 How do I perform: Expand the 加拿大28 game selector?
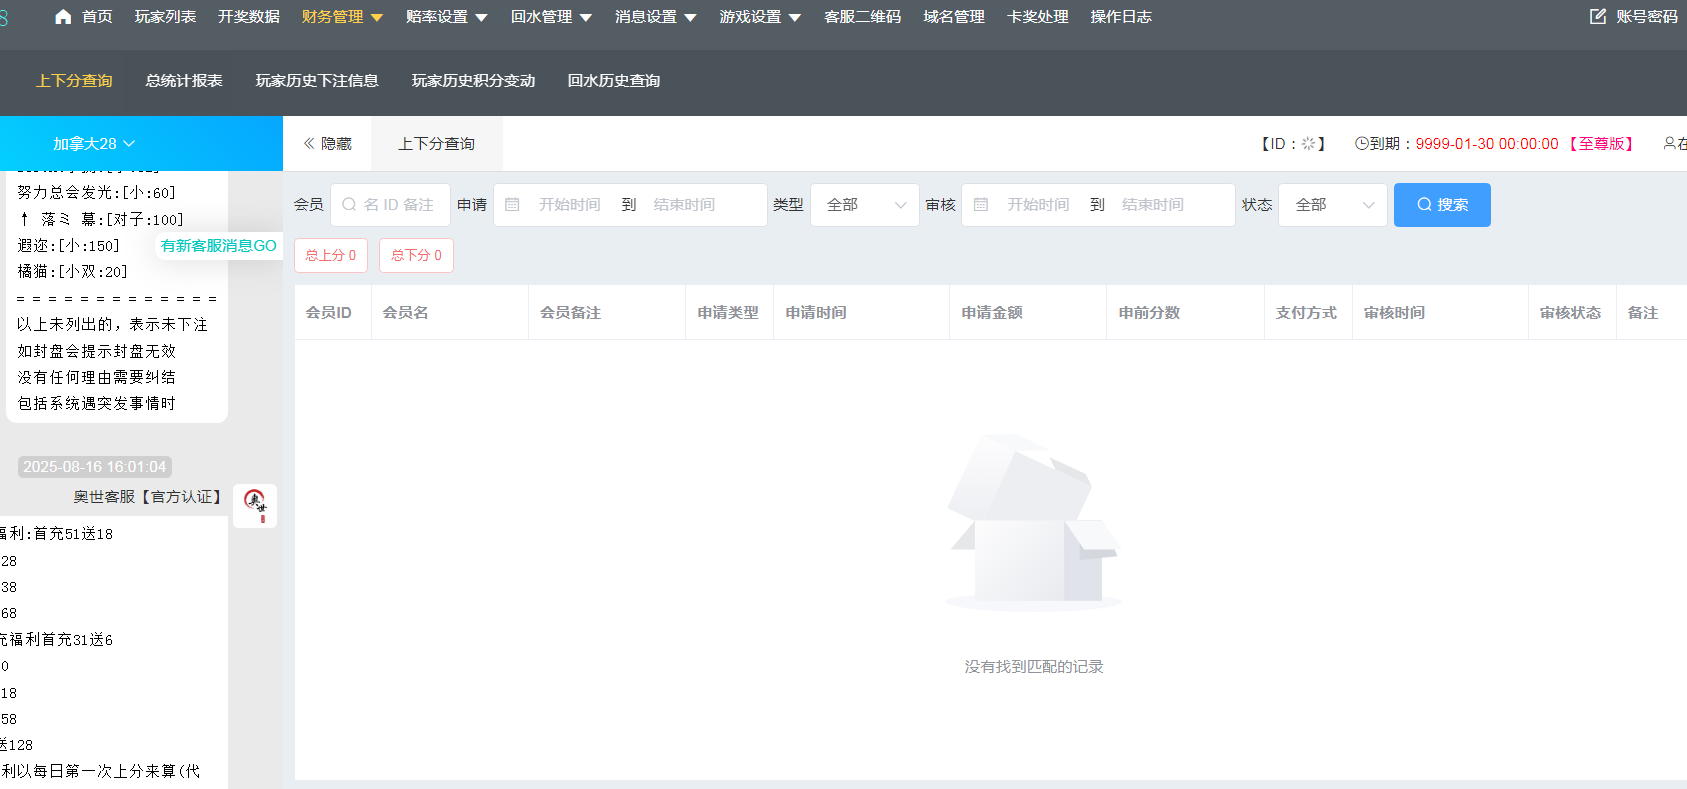point(94,144)
